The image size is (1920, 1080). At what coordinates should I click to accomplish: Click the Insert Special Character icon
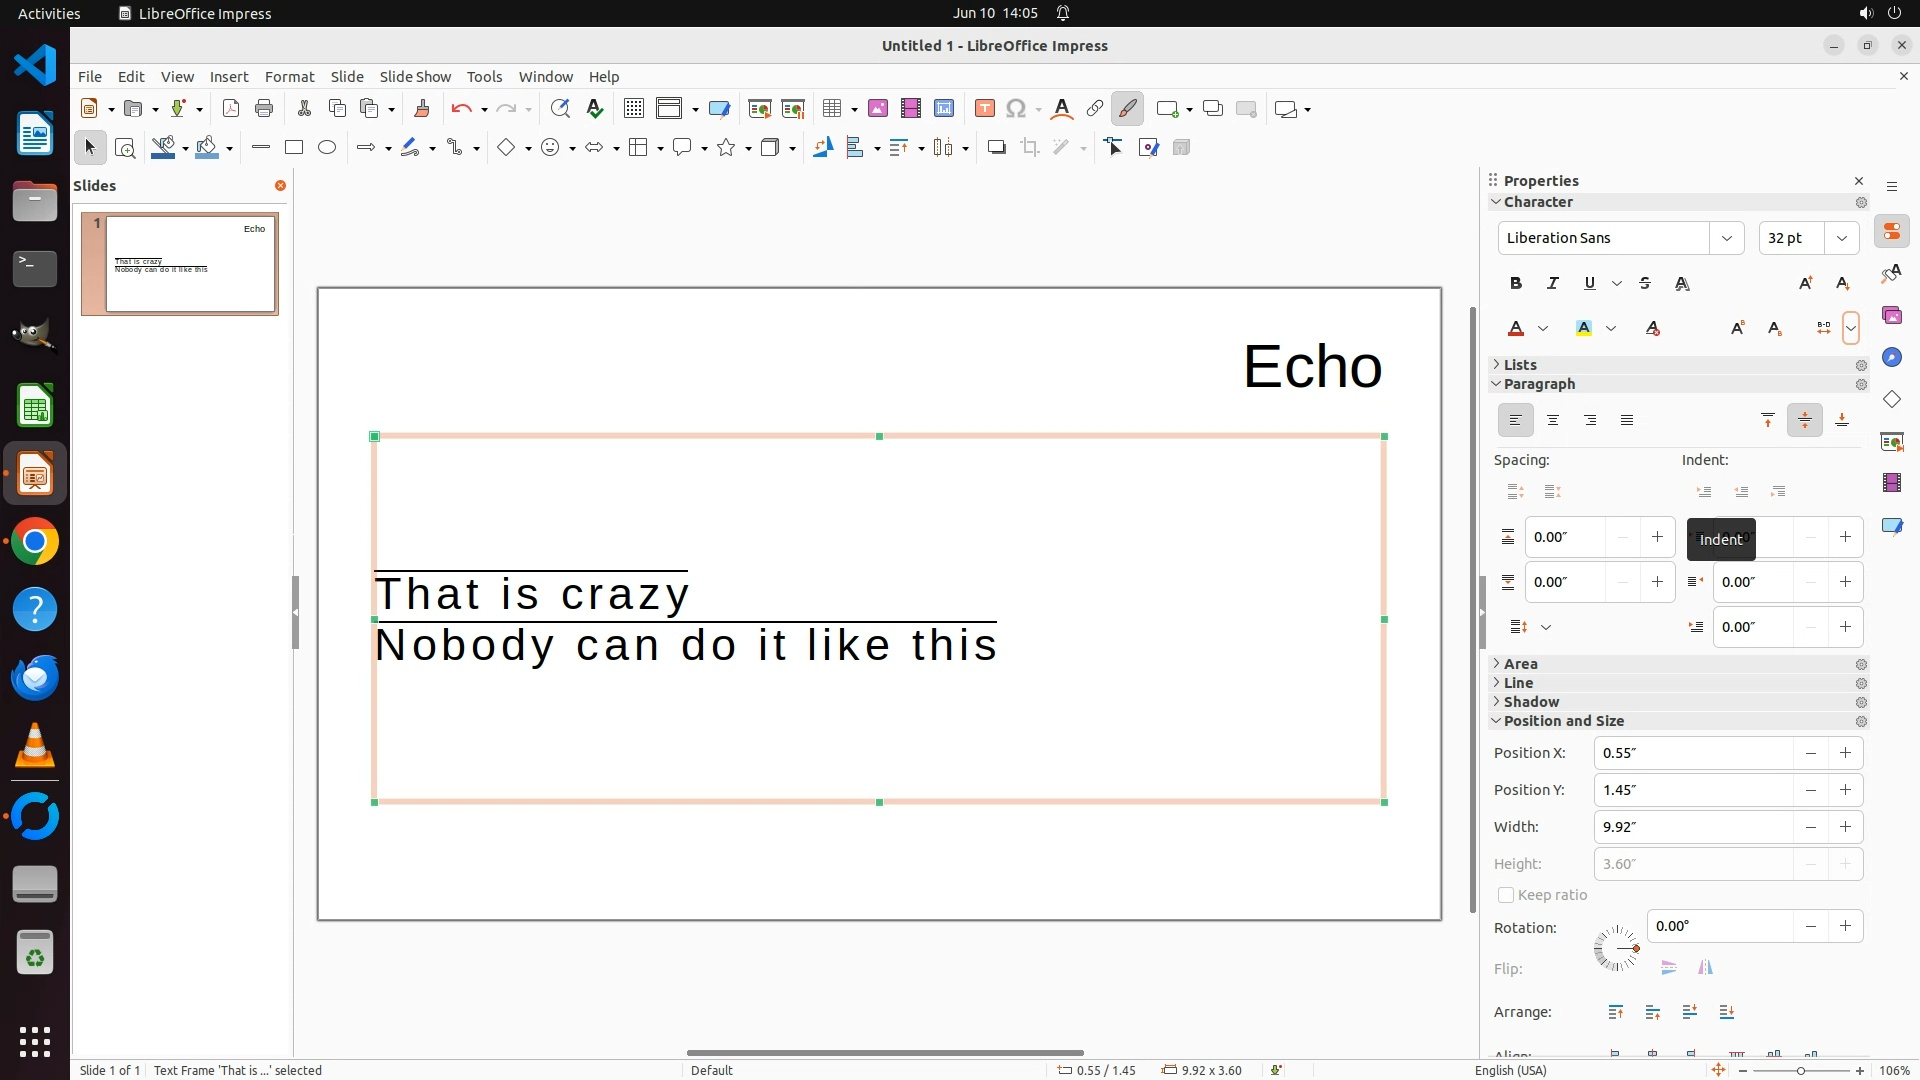pos(1016,109)
